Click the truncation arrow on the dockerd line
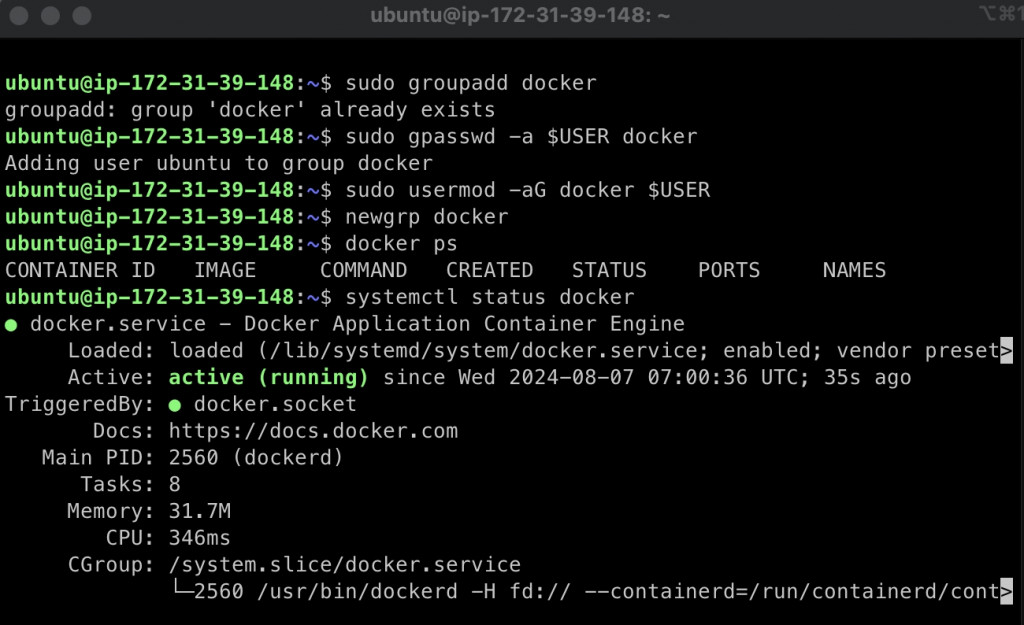 (x=1006, y=592)
